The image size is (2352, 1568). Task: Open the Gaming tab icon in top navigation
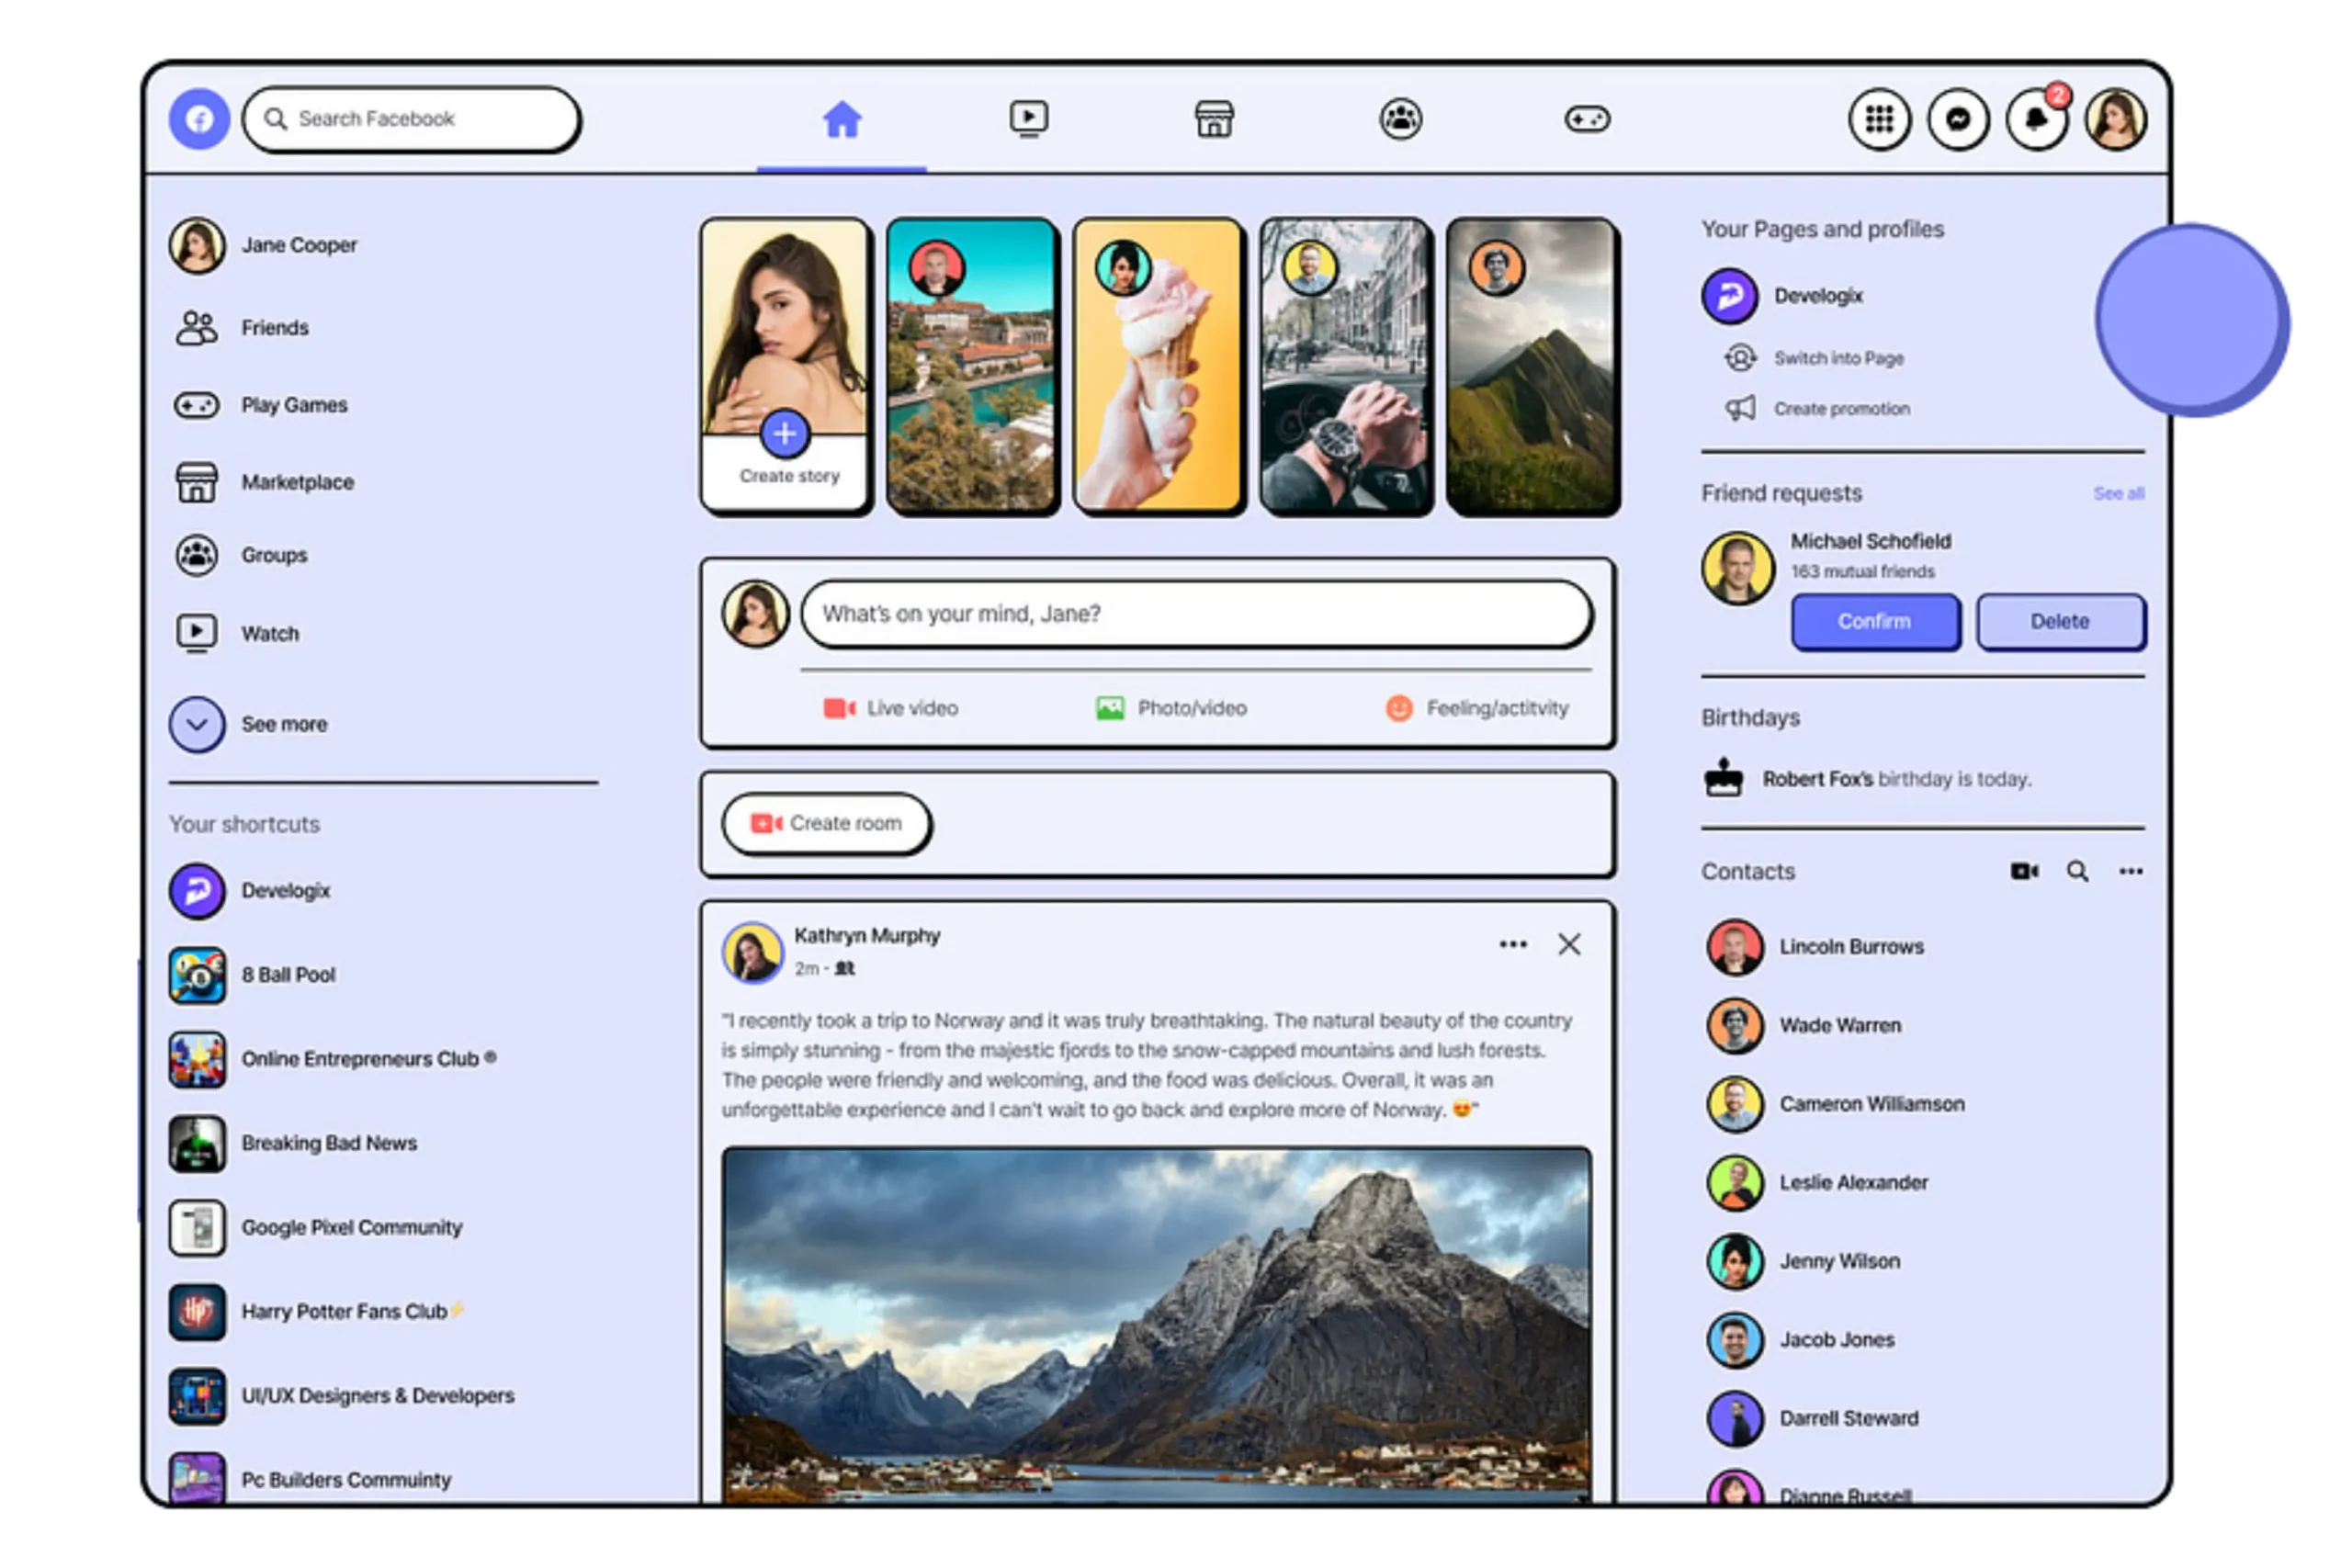coord(1588,118)
